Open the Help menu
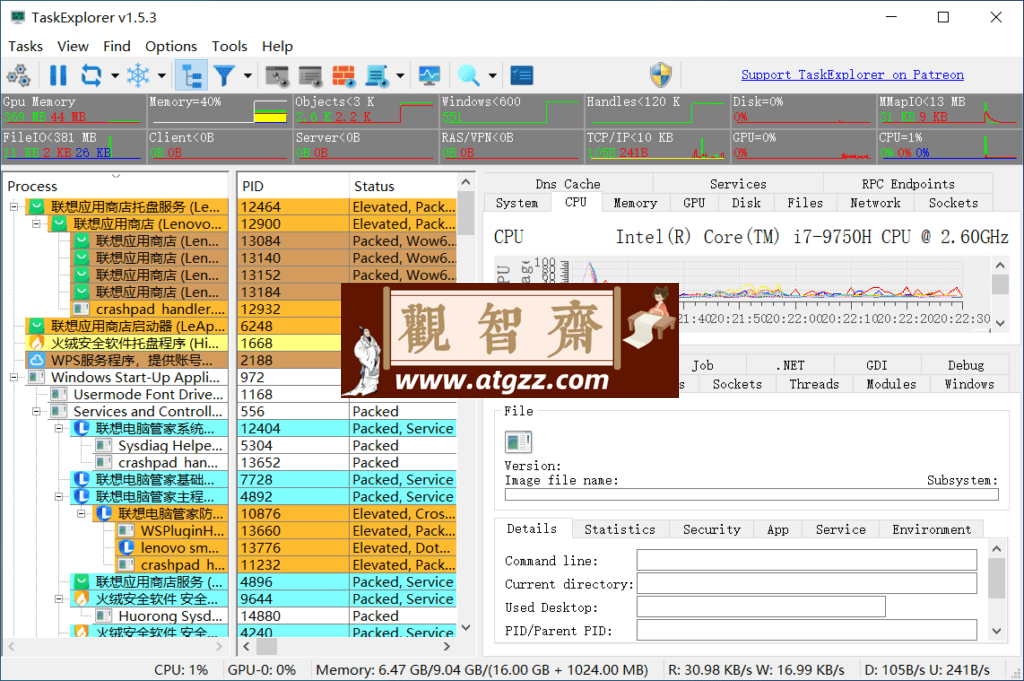 [278, 46]
